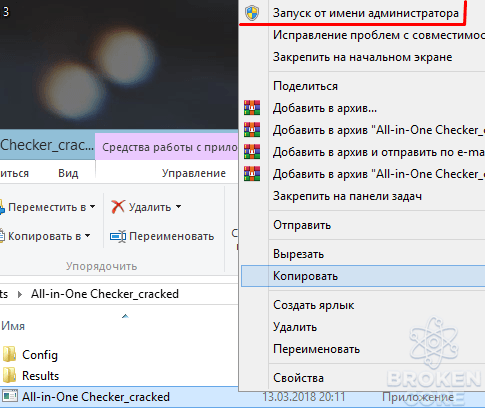
Task: Click the Results folder icon
Action: (x=9, y=376)
